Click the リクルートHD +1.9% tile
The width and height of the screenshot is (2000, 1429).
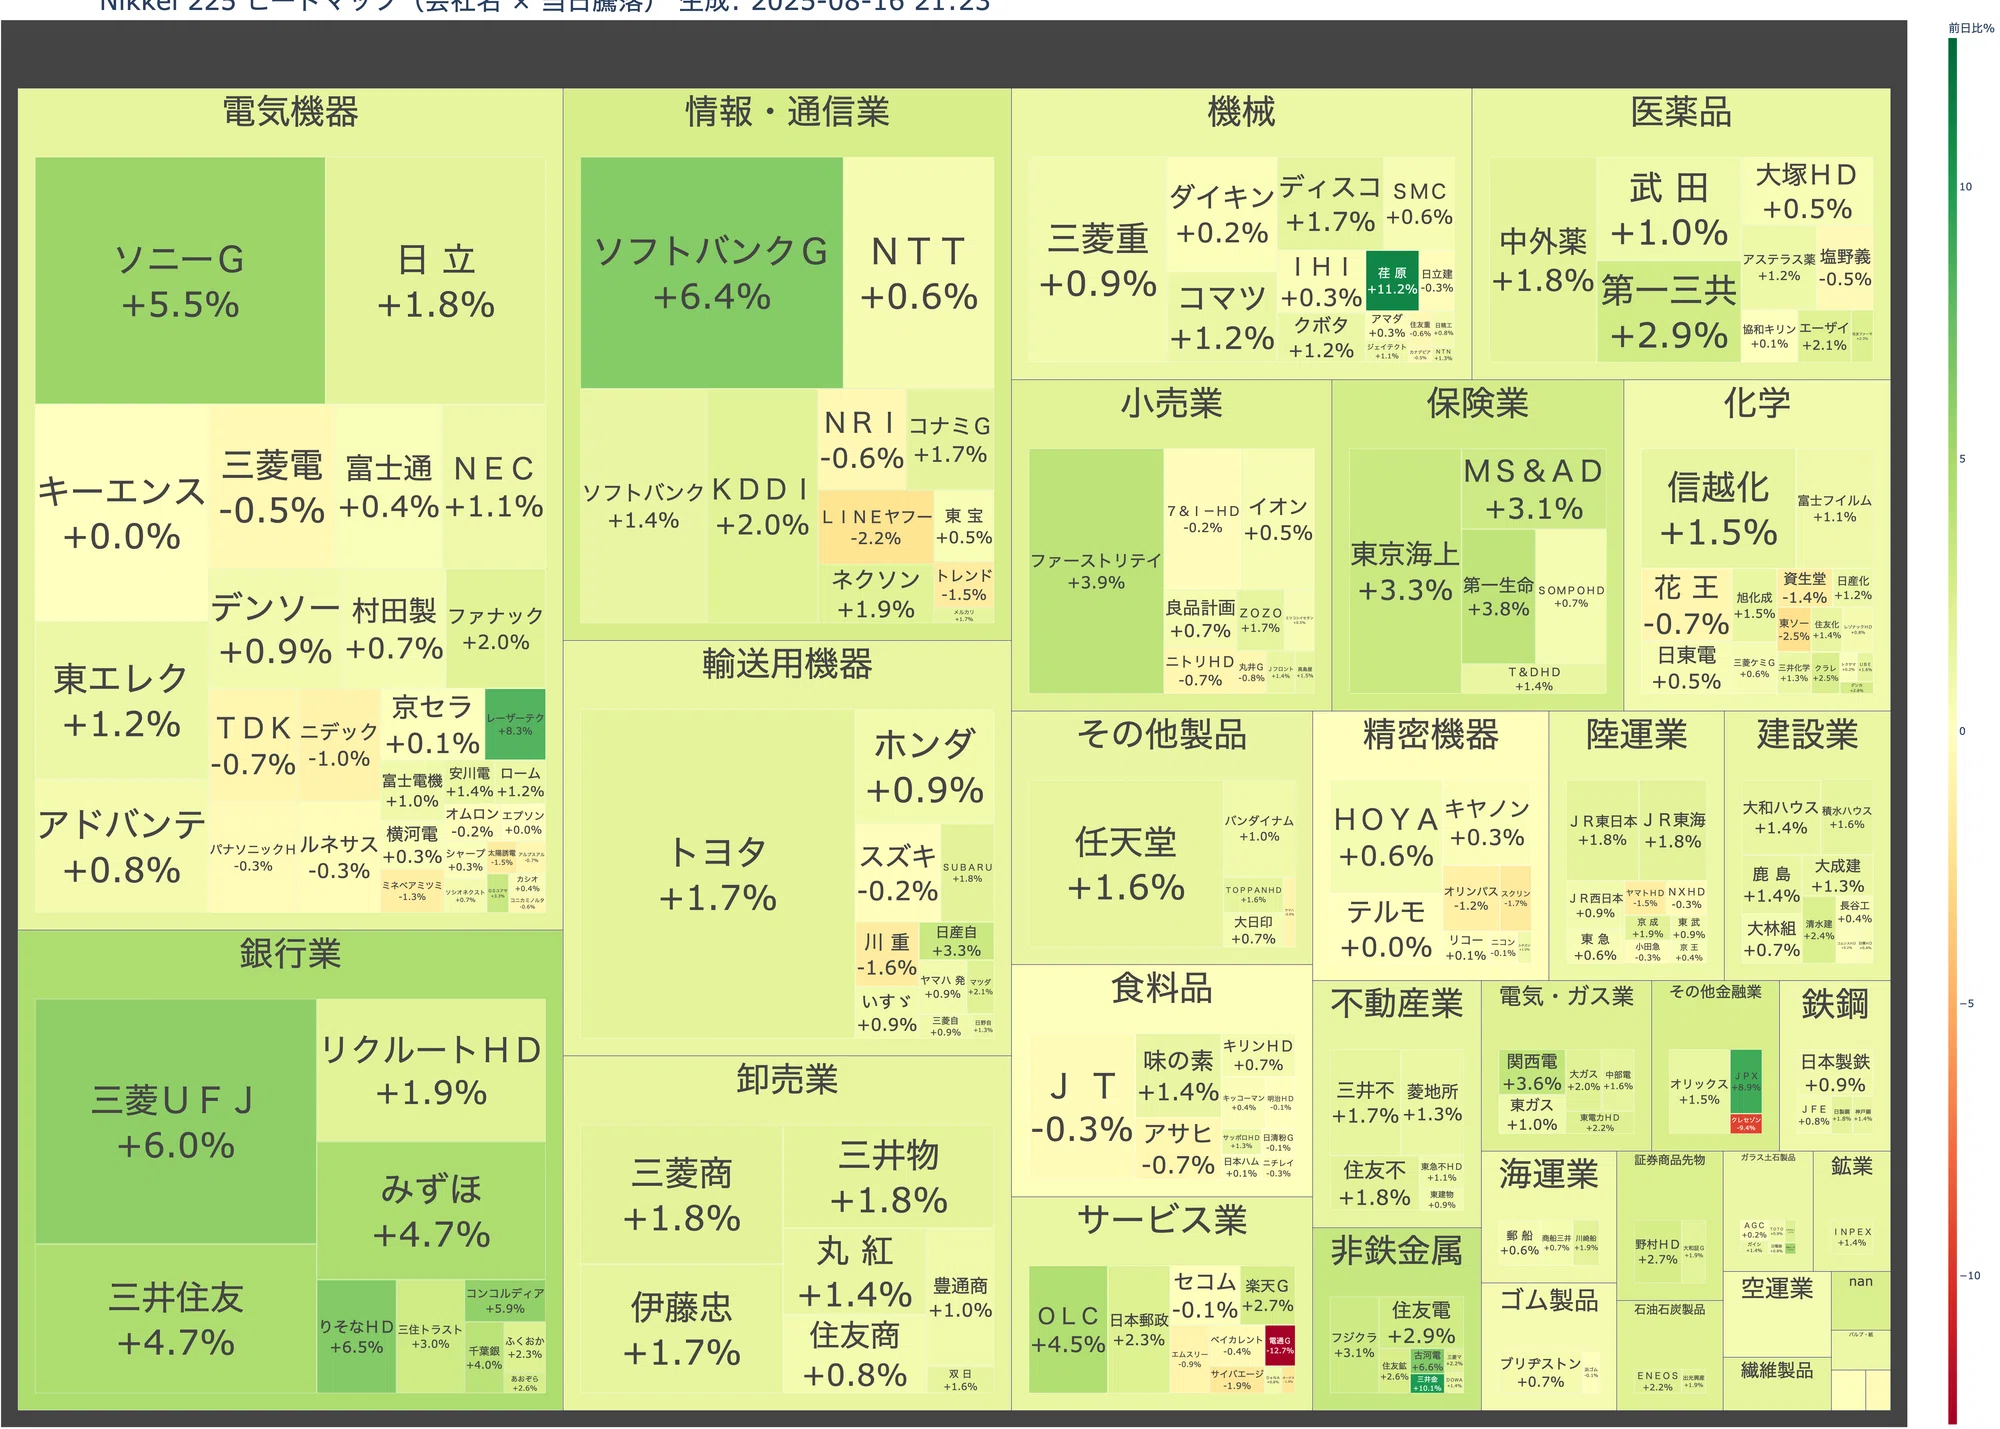tap(431, 1070)
